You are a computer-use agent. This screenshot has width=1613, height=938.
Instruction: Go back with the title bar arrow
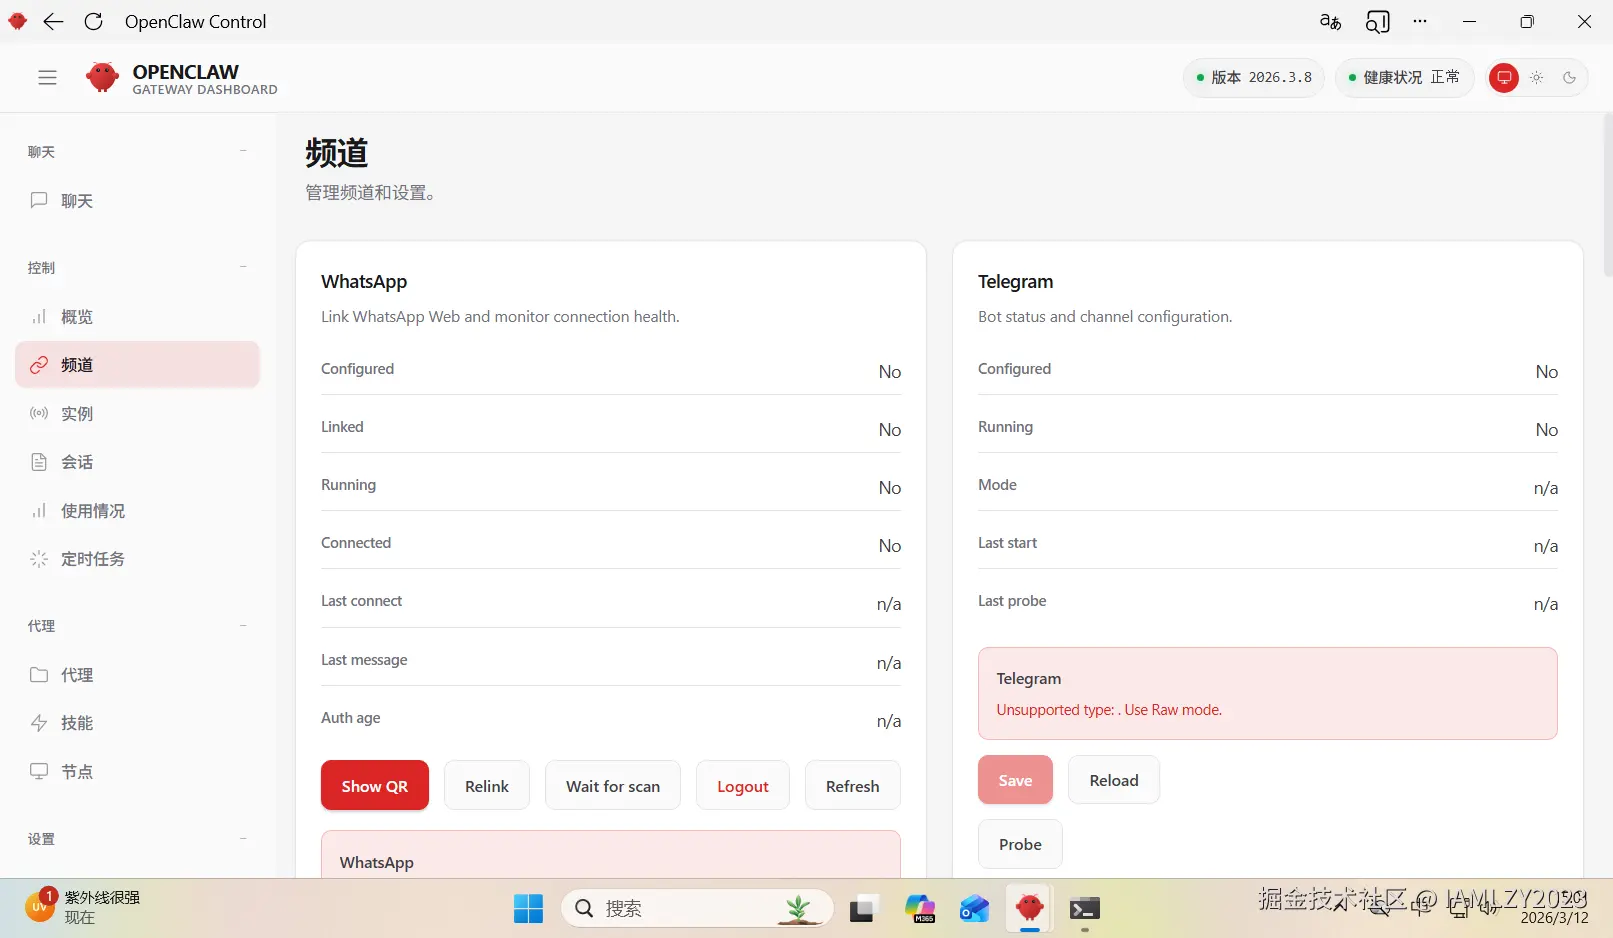coord(54,22)
